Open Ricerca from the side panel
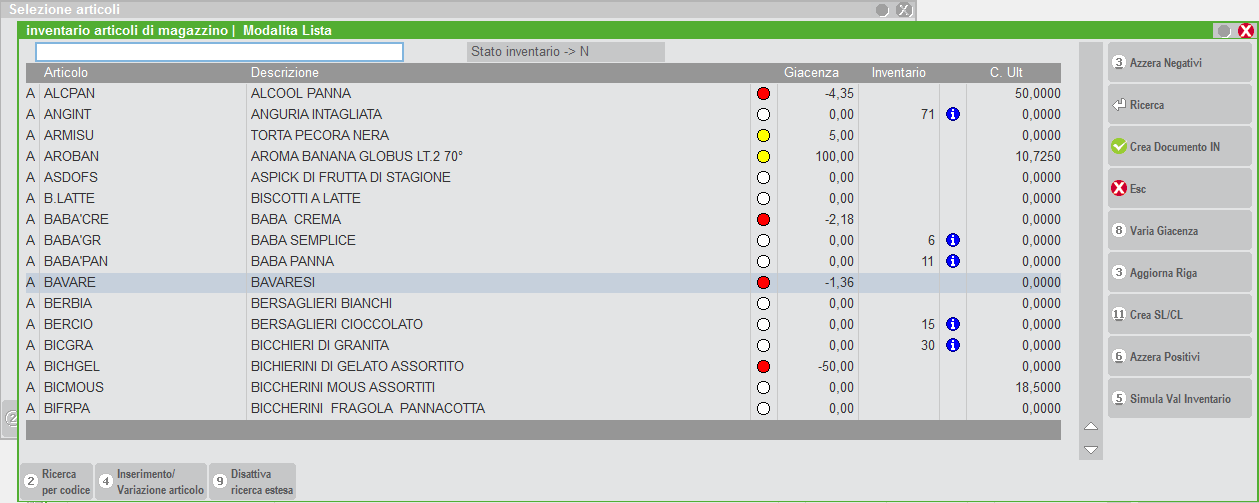The width and height of the screenshot is (1259, 503). coord(1178,105)
